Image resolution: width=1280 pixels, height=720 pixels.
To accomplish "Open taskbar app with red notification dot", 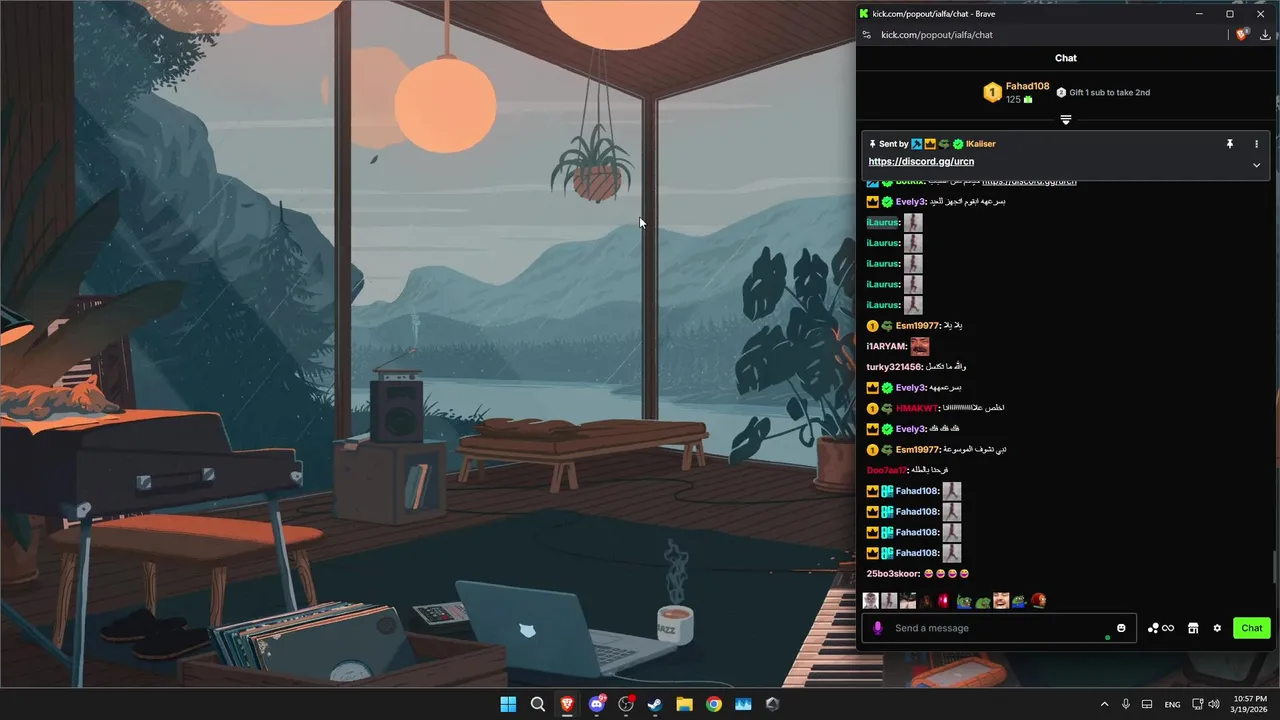I will click(x=626, y=704).
